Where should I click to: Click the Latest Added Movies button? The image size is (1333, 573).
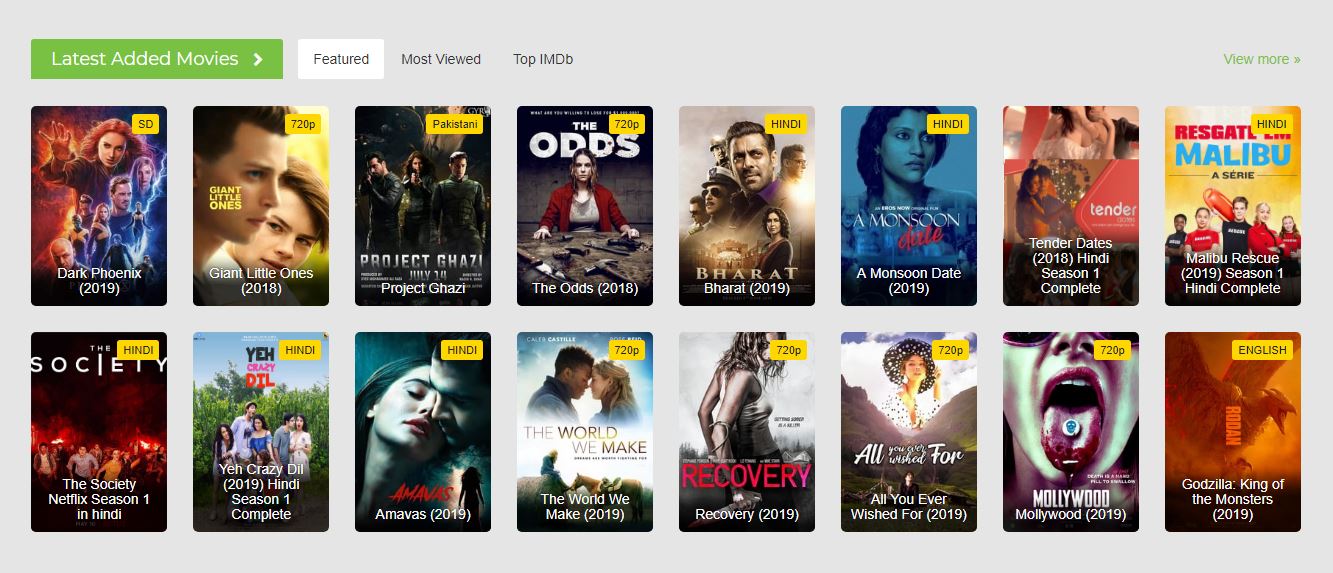tap(157, 59)
